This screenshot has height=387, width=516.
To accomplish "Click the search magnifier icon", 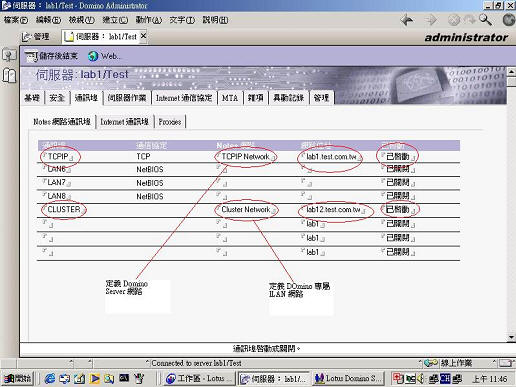I will 485,20.
